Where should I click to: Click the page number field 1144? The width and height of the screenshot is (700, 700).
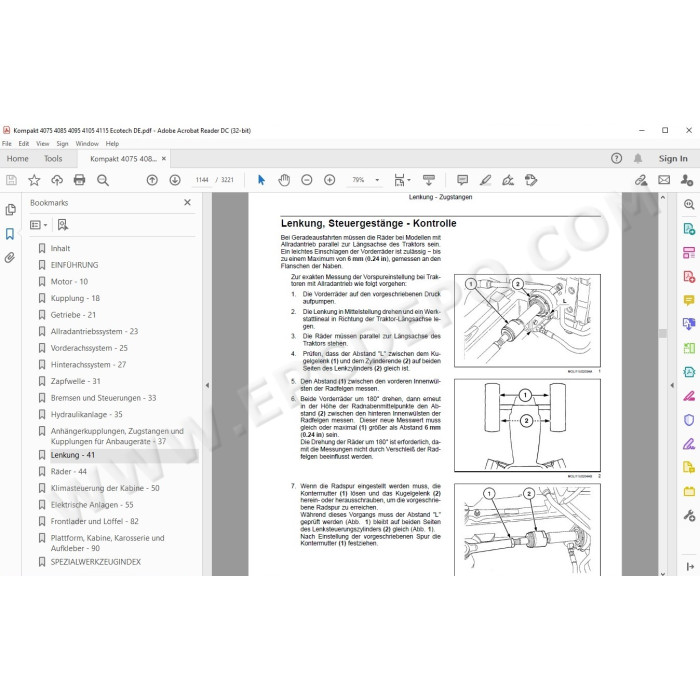[202, 180]
